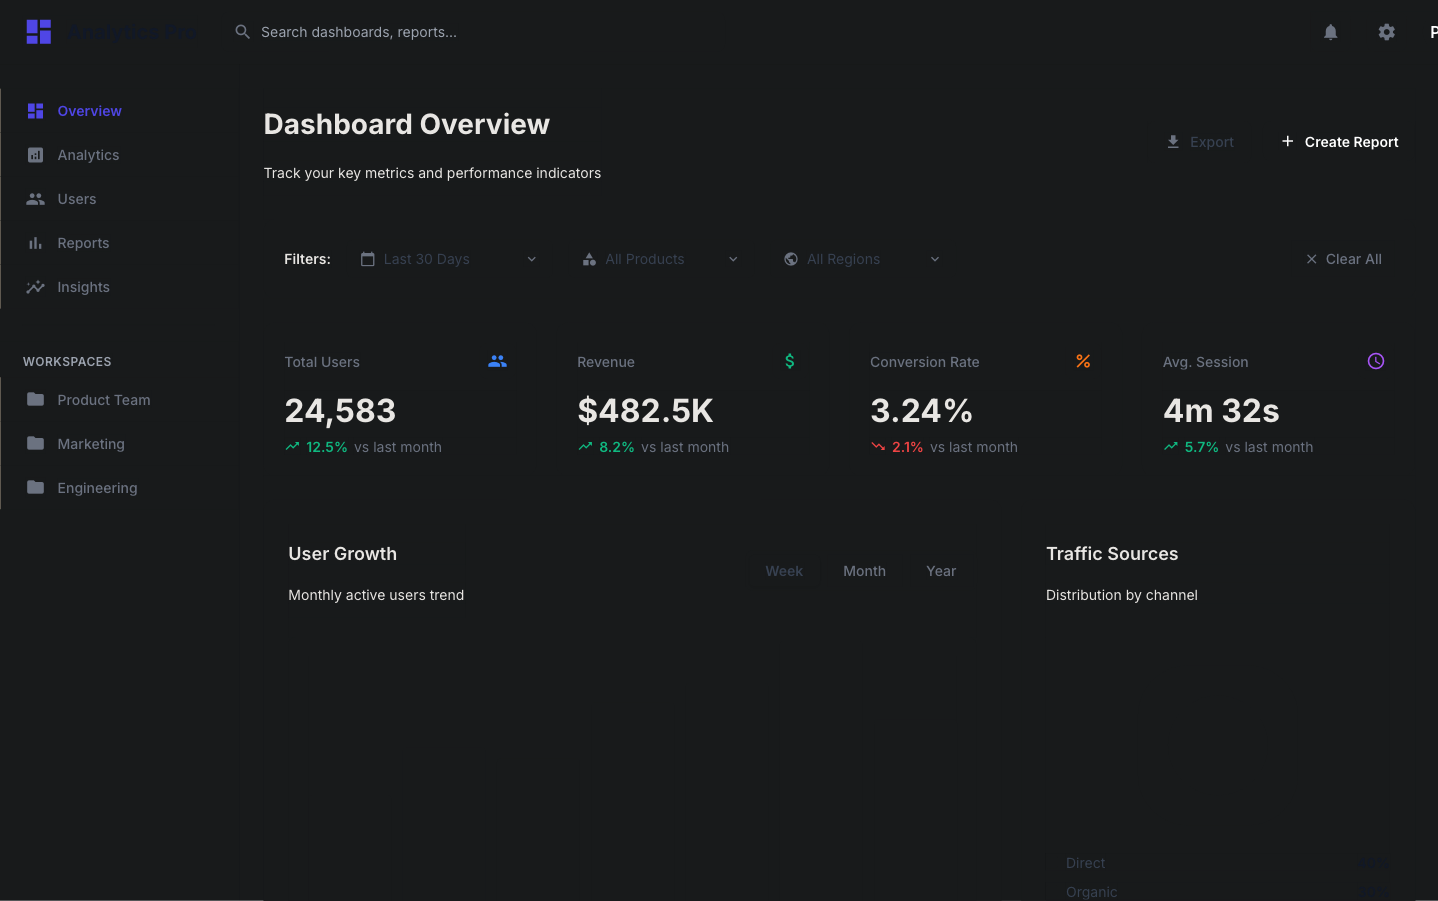The width and height of the screenshot is (1438, 901).
Task: Switch the User Growth chart to Week
Action: coord(784,571)
